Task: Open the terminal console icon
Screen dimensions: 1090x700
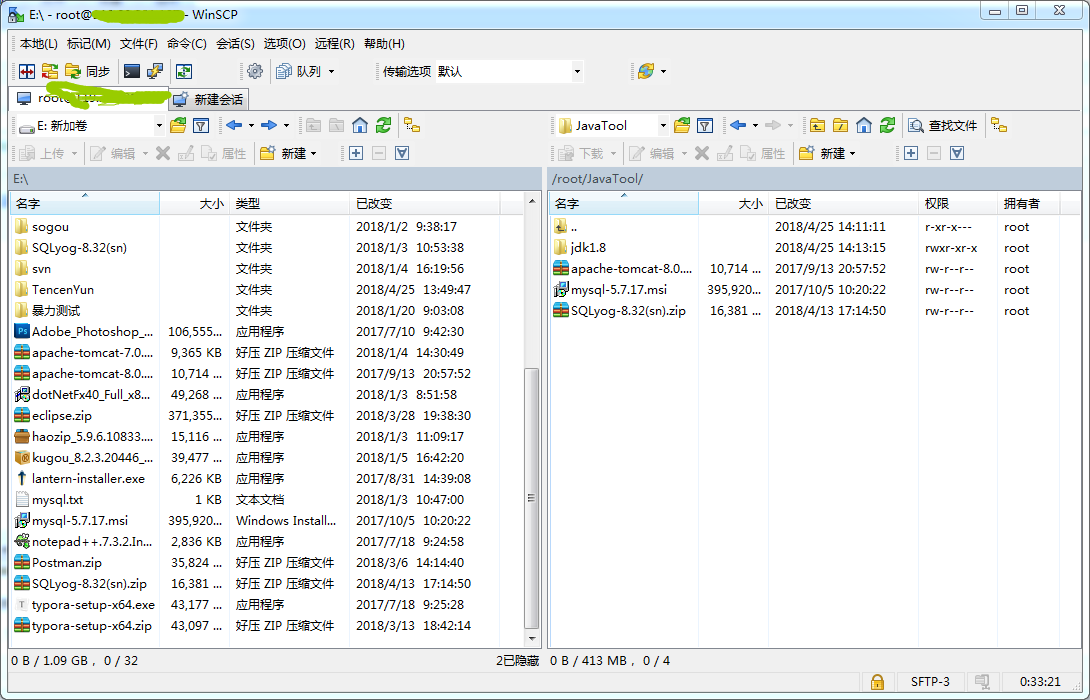Action: click(131, 71)
